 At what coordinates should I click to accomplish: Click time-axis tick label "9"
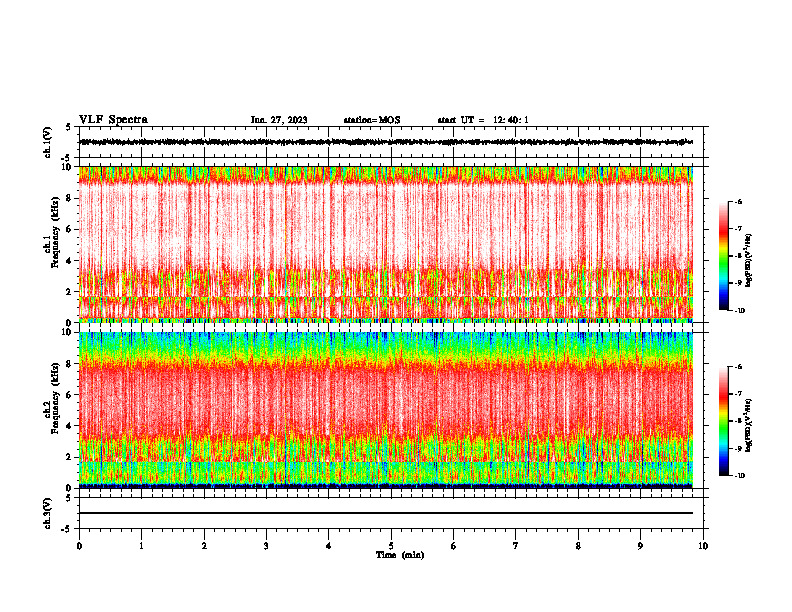pyautogui.click(x=640, y=546)
